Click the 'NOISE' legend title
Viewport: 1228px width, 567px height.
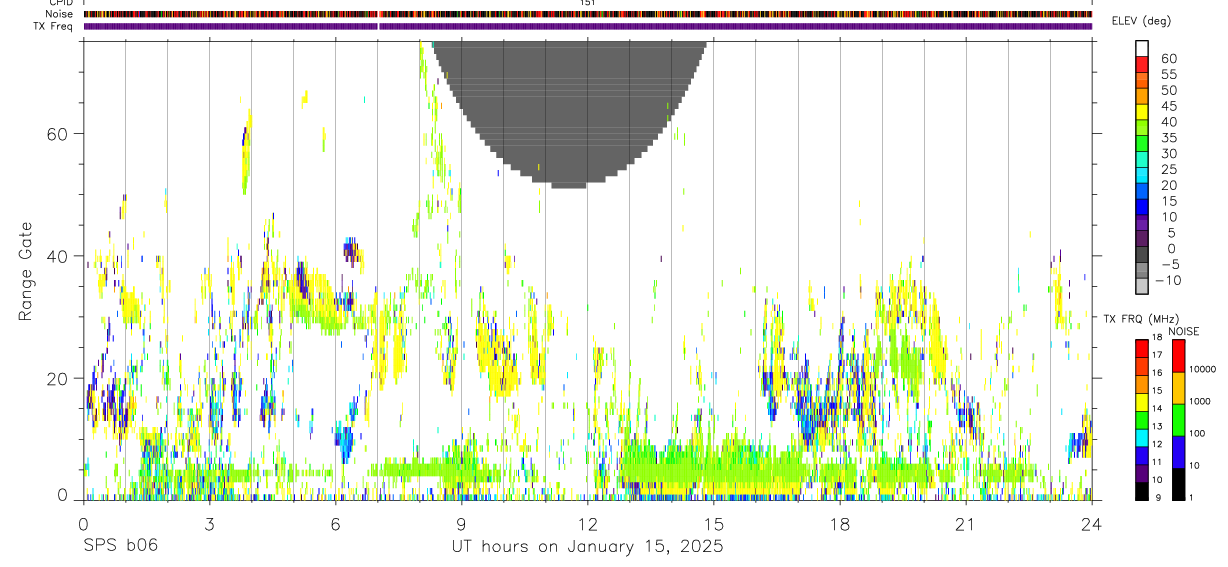click(1184, 331)
